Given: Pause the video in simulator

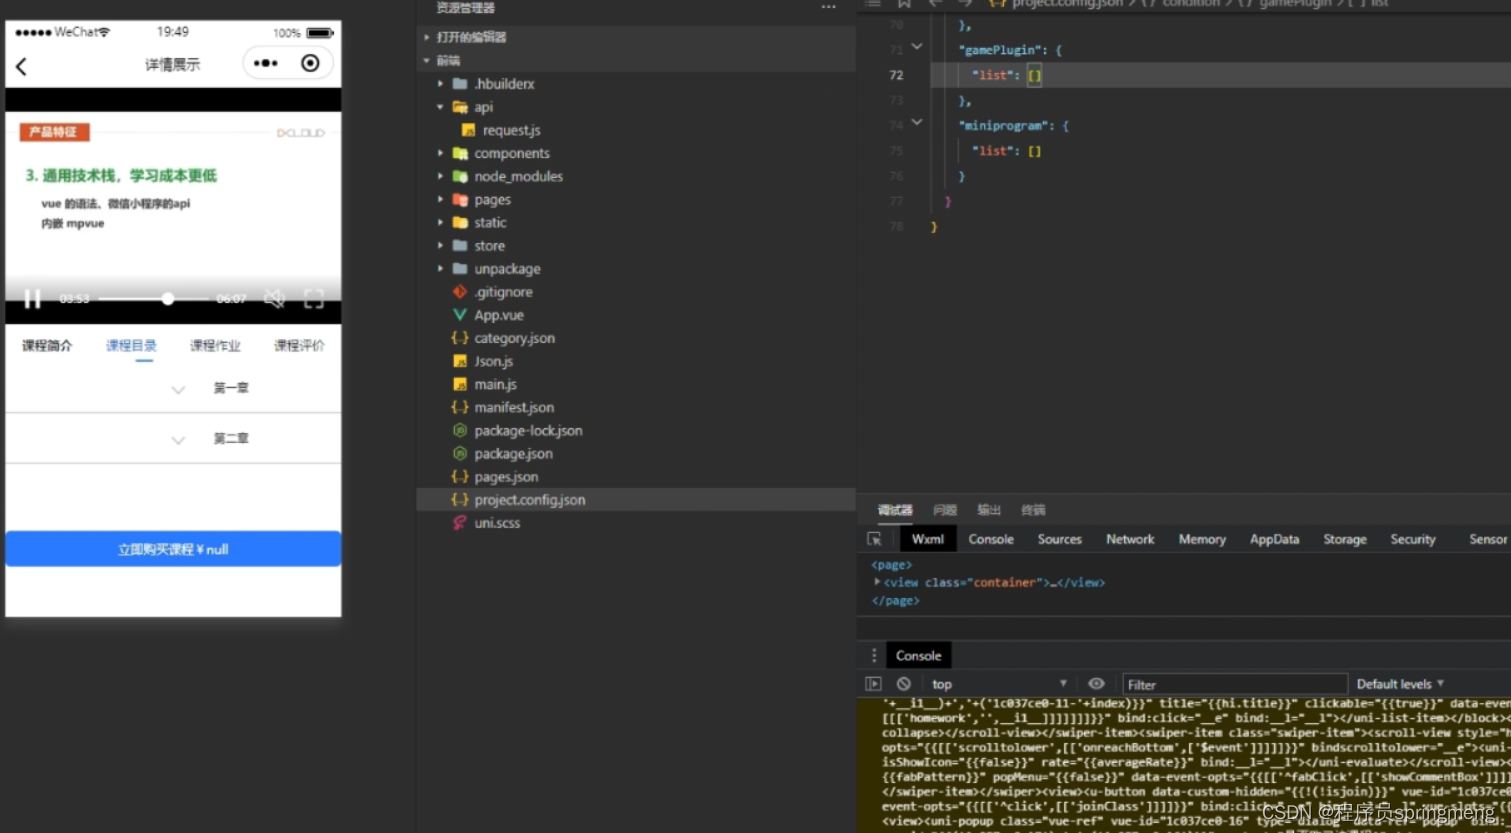Looking at the screenshot, I should click(x=32, y=298).
